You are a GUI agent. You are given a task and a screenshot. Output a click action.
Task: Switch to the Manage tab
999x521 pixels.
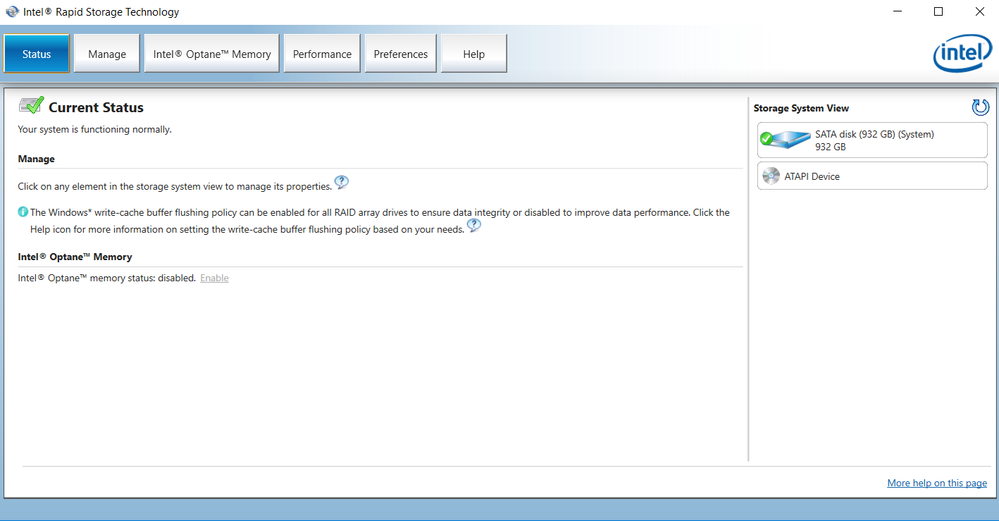(106, 54)
